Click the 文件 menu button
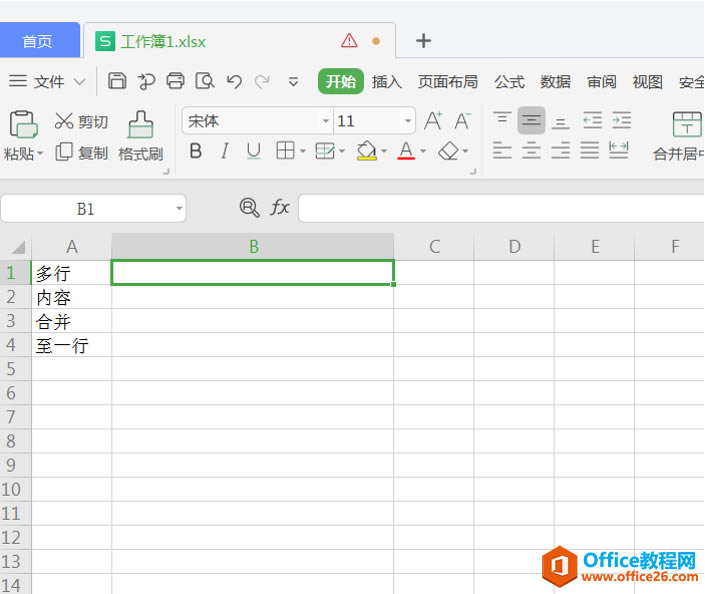705x594 pixels. click(48, 82)
